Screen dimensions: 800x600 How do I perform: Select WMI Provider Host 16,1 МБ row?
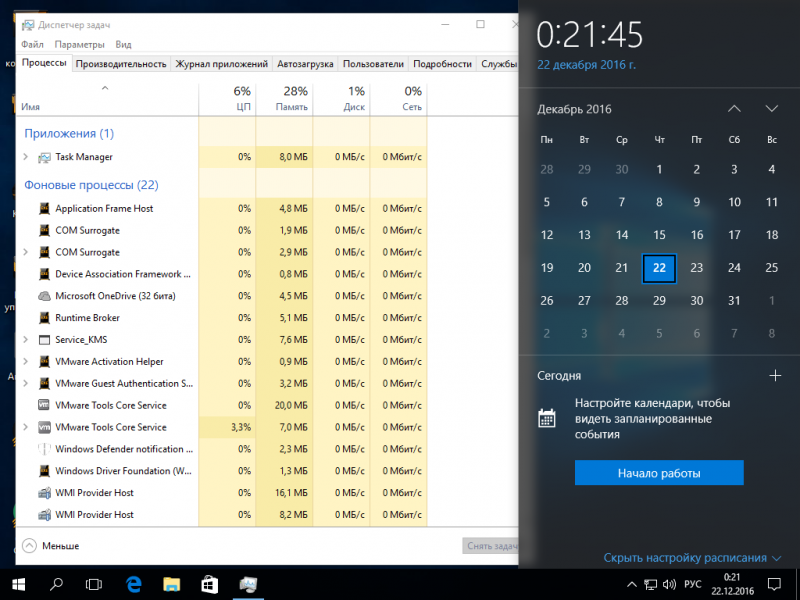tap(222, 493)
